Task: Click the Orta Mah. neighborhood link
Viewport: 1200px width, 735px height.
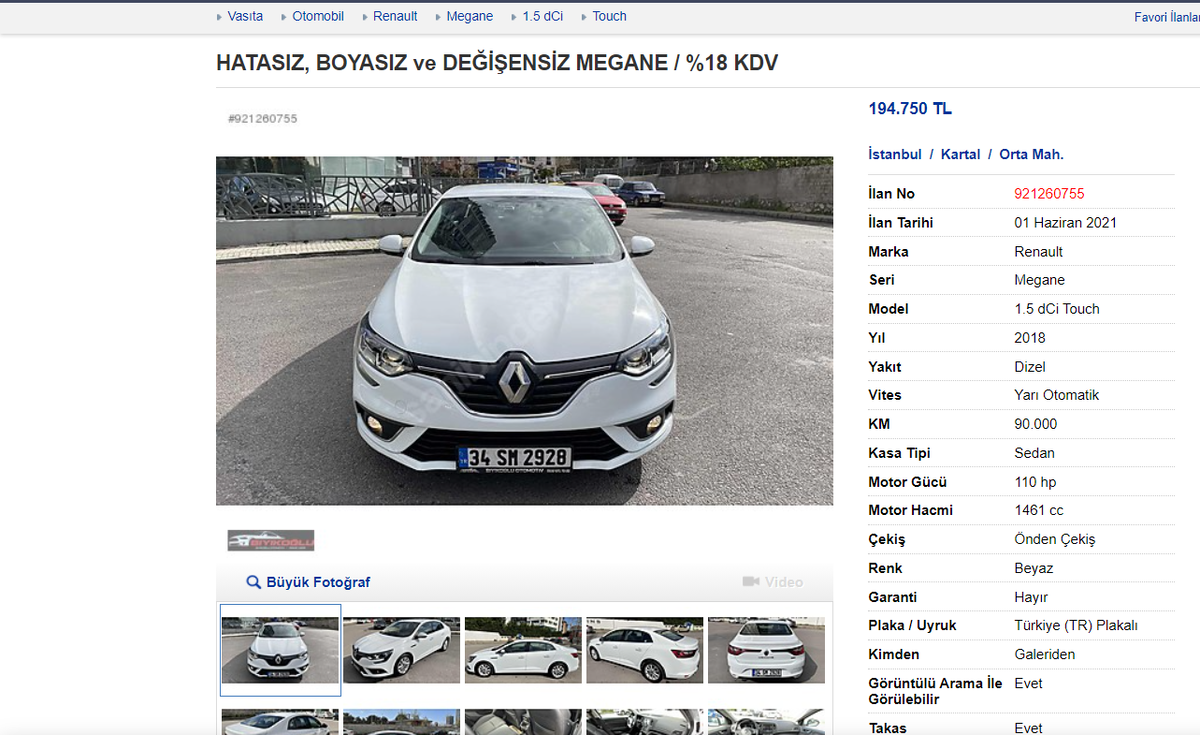Action: pyautogui.click(x=1031, y=154)
